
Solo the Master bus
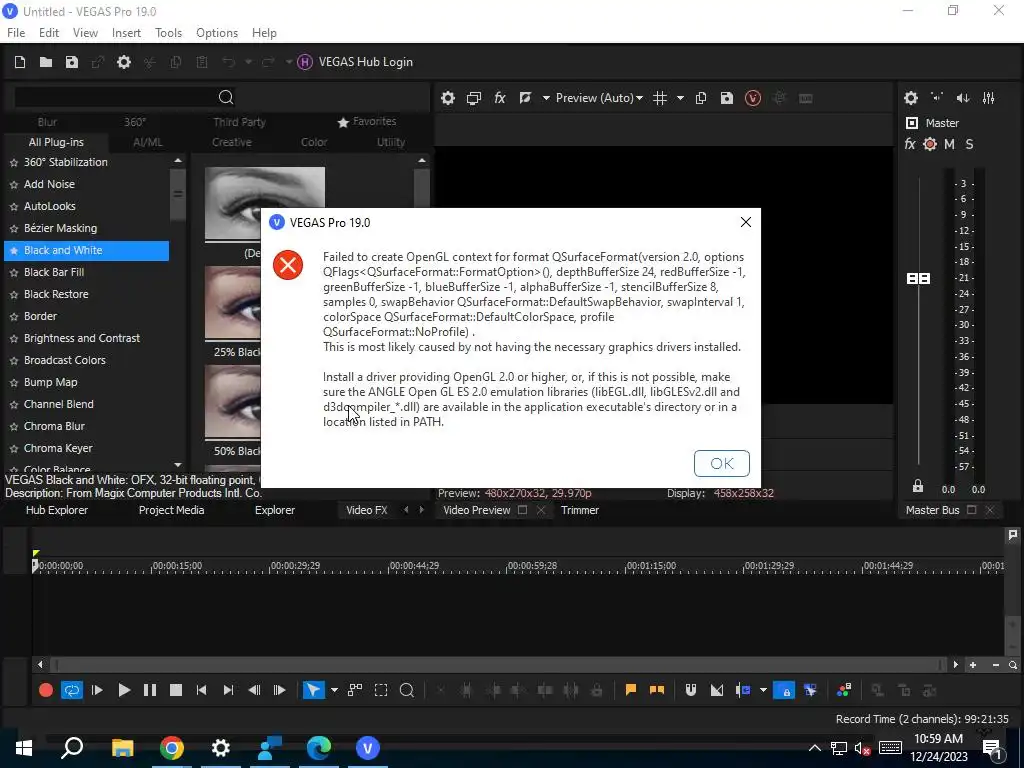click(969, 144)
